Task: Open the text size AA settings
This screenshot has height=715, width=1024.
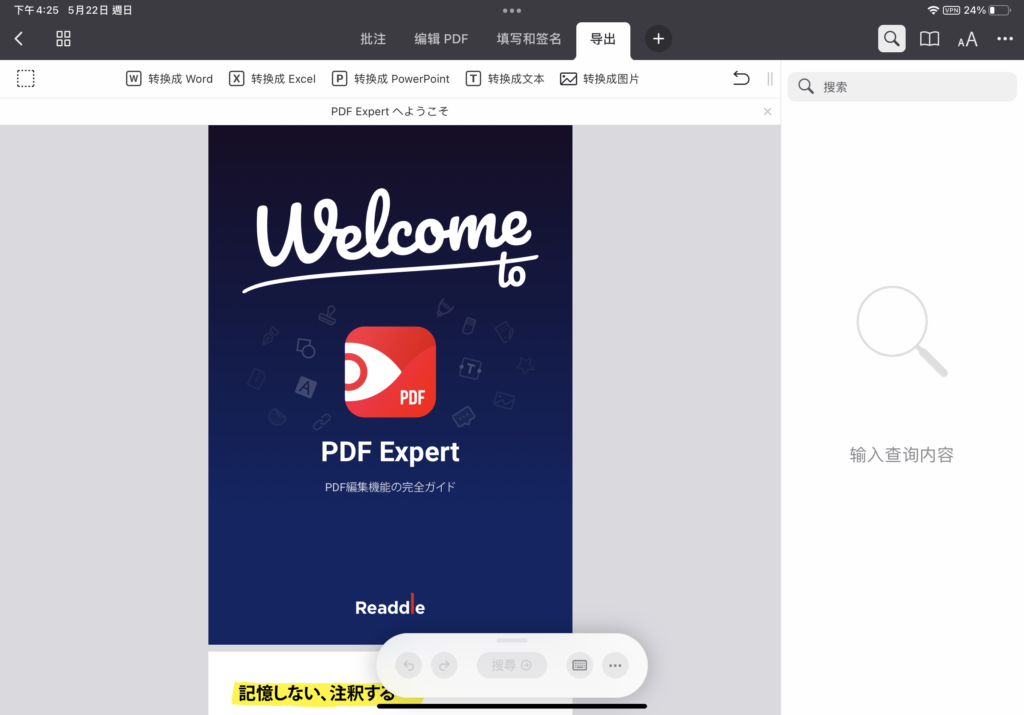Action: click(967, 40)
